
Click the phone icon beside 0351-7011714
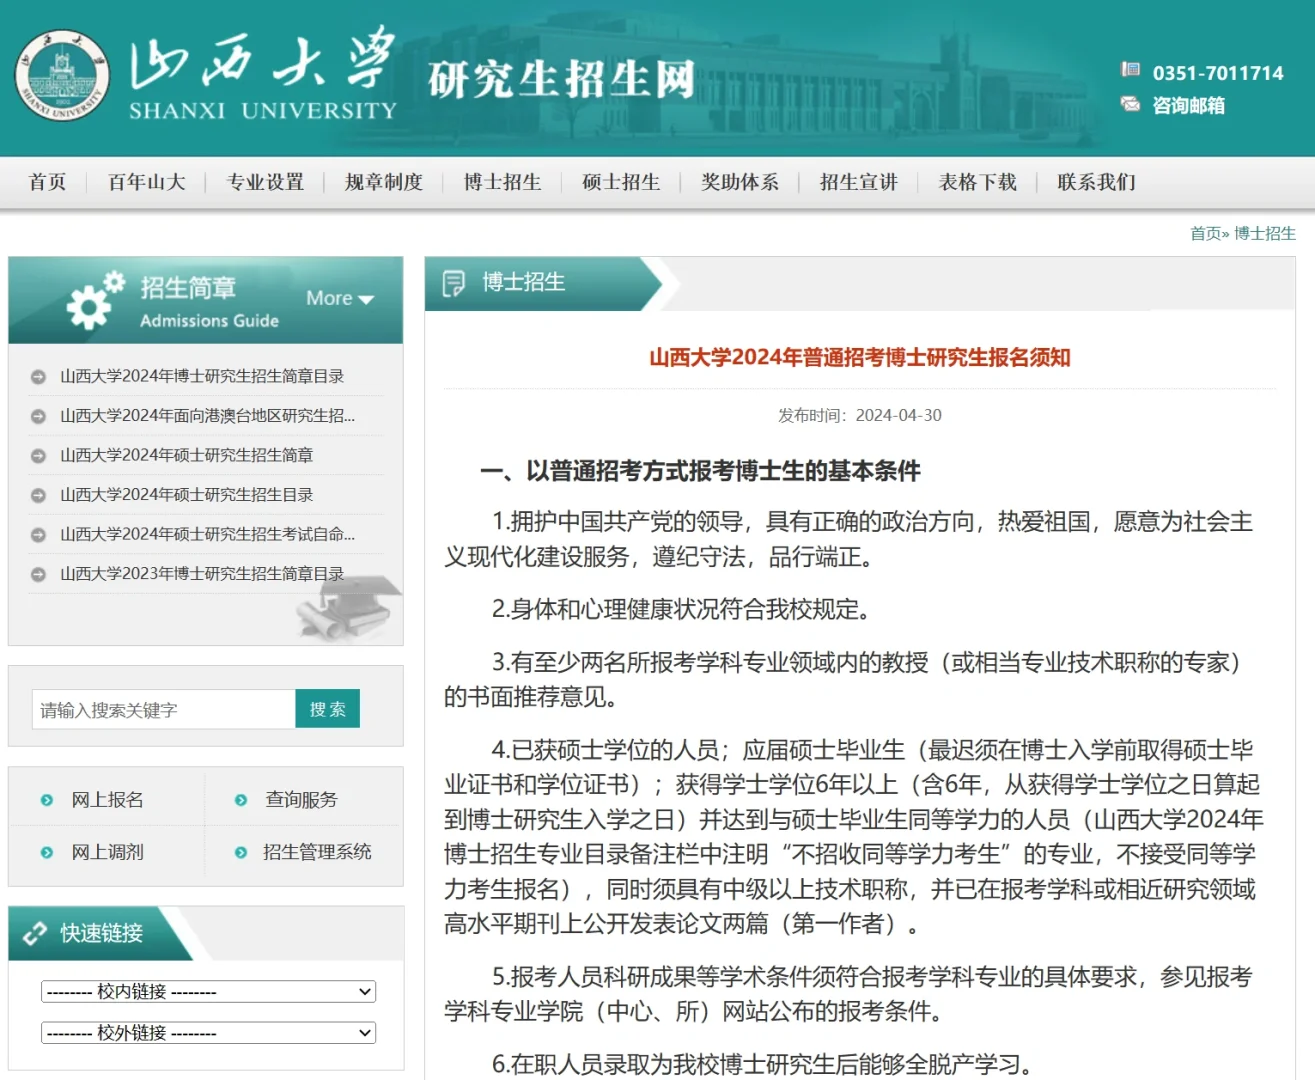click(x=1130, y=70)
